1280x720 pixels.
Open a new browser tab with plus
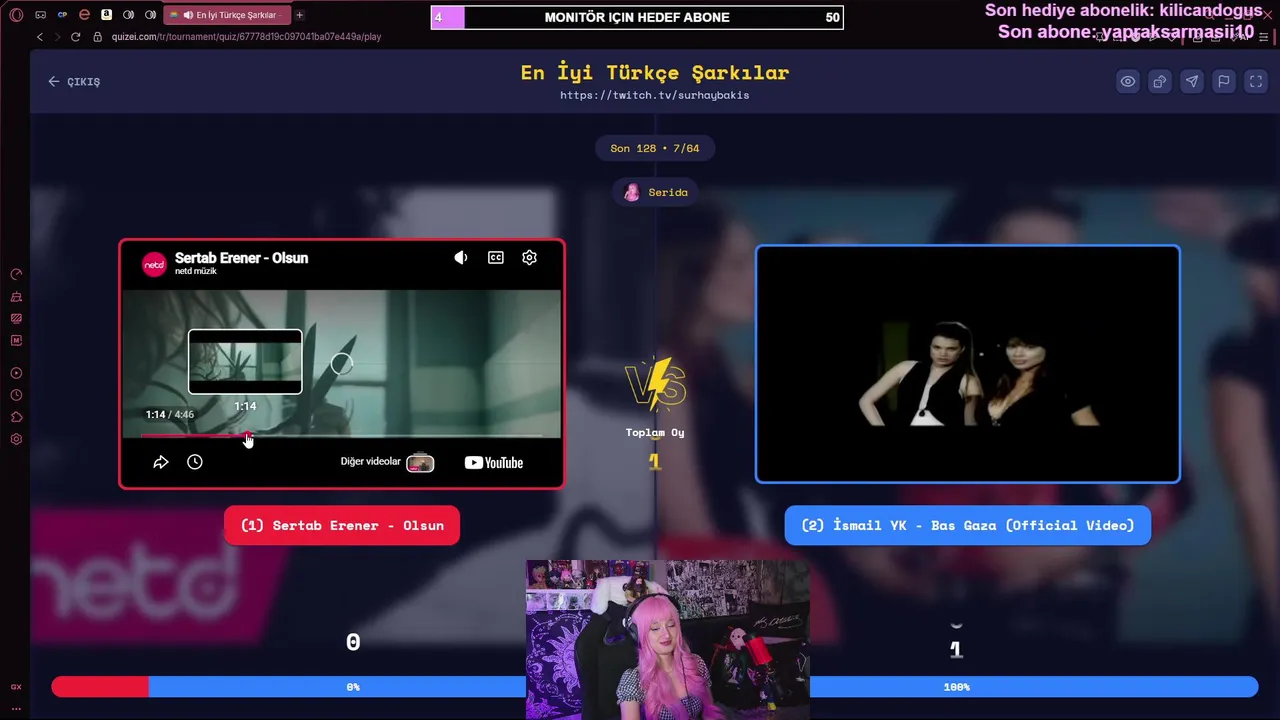[x=299, y=15]
